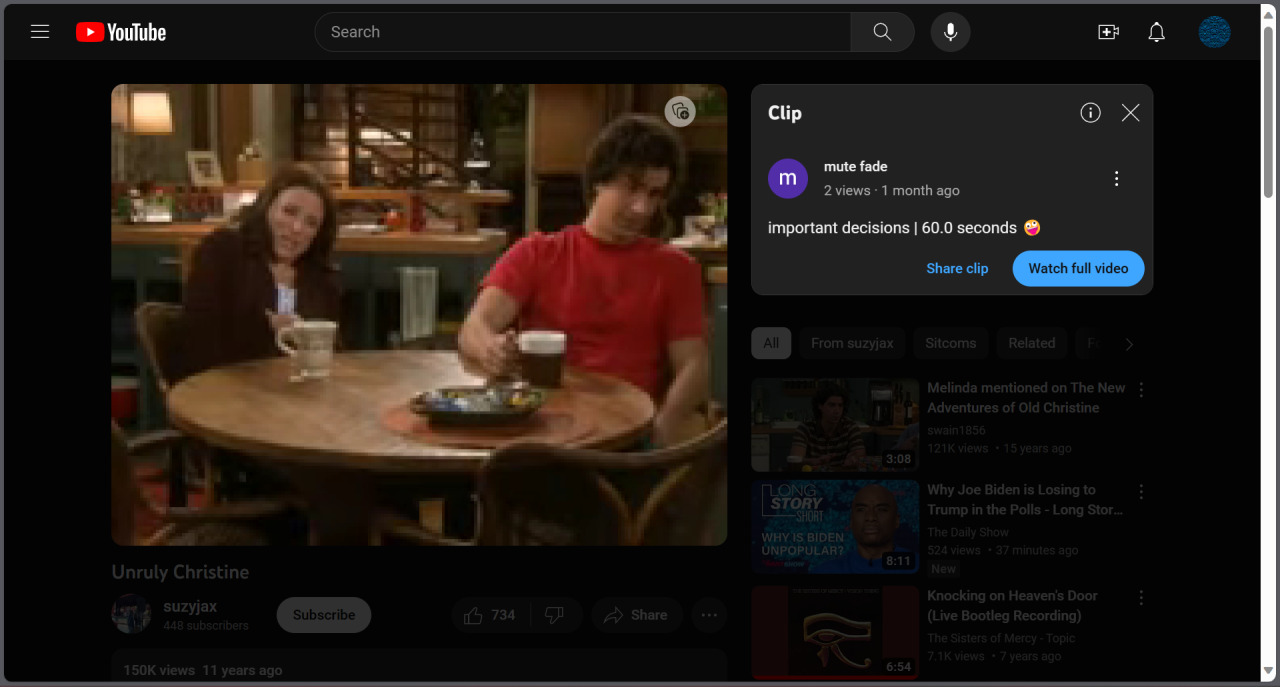Click The Daily Show channel name
1280x687 pixels.
968,532
